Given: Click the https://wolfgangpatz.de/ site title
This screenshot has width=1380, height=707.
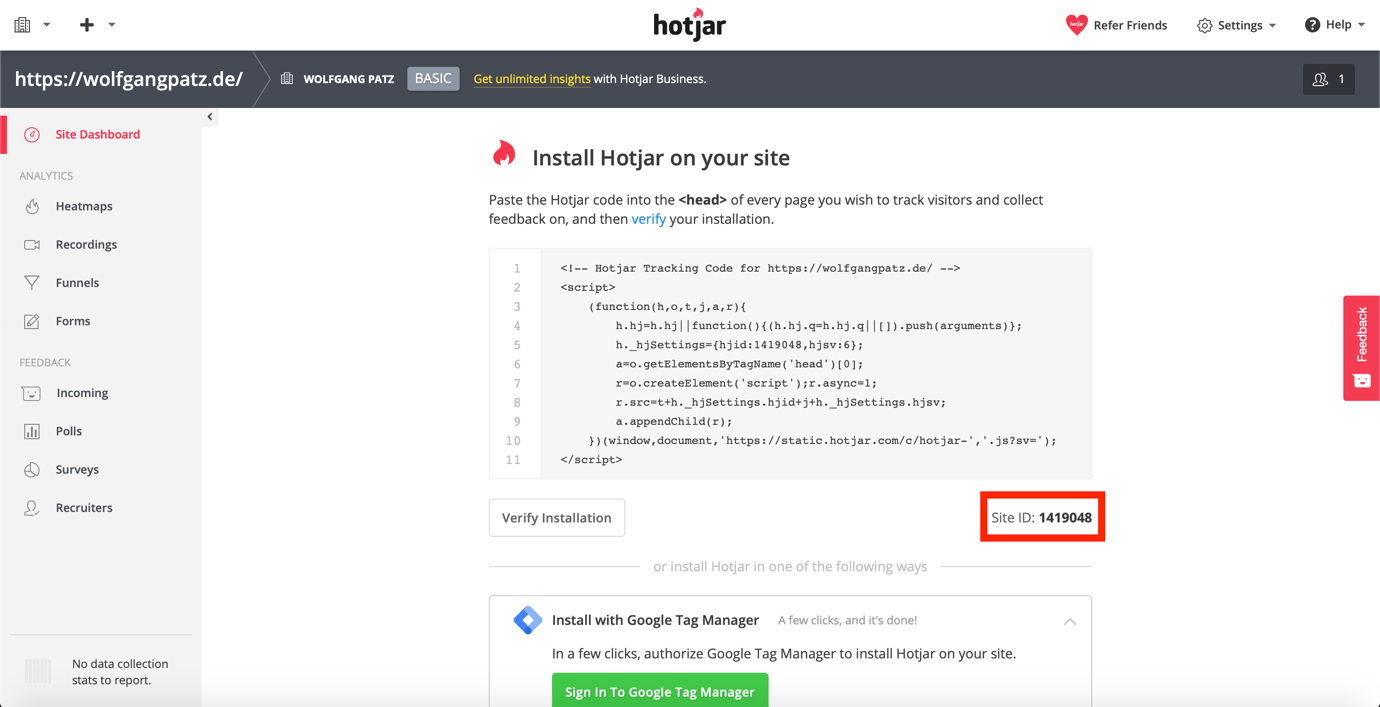Looking at the screenshot, I should pos(129,79).
